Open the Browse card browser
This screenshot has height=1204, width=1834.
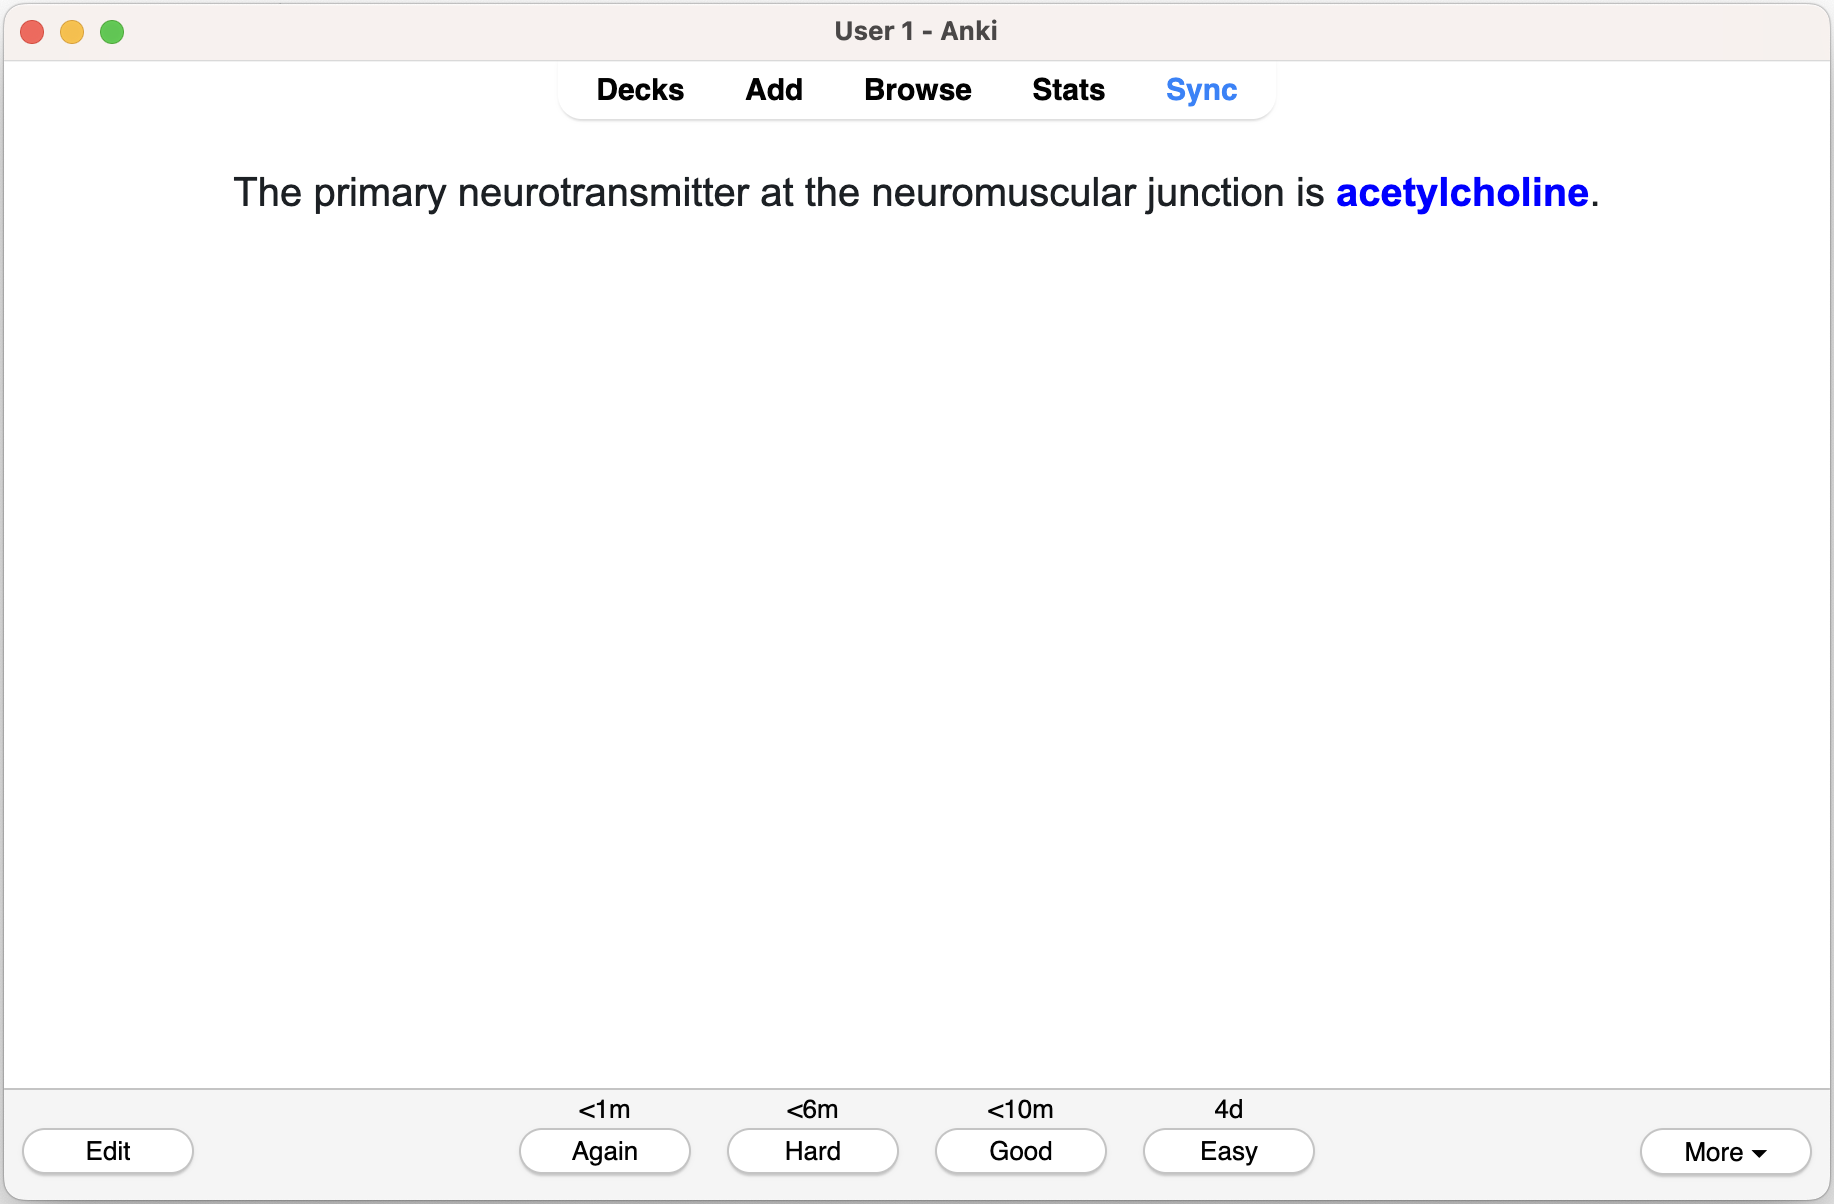[917, 90]
